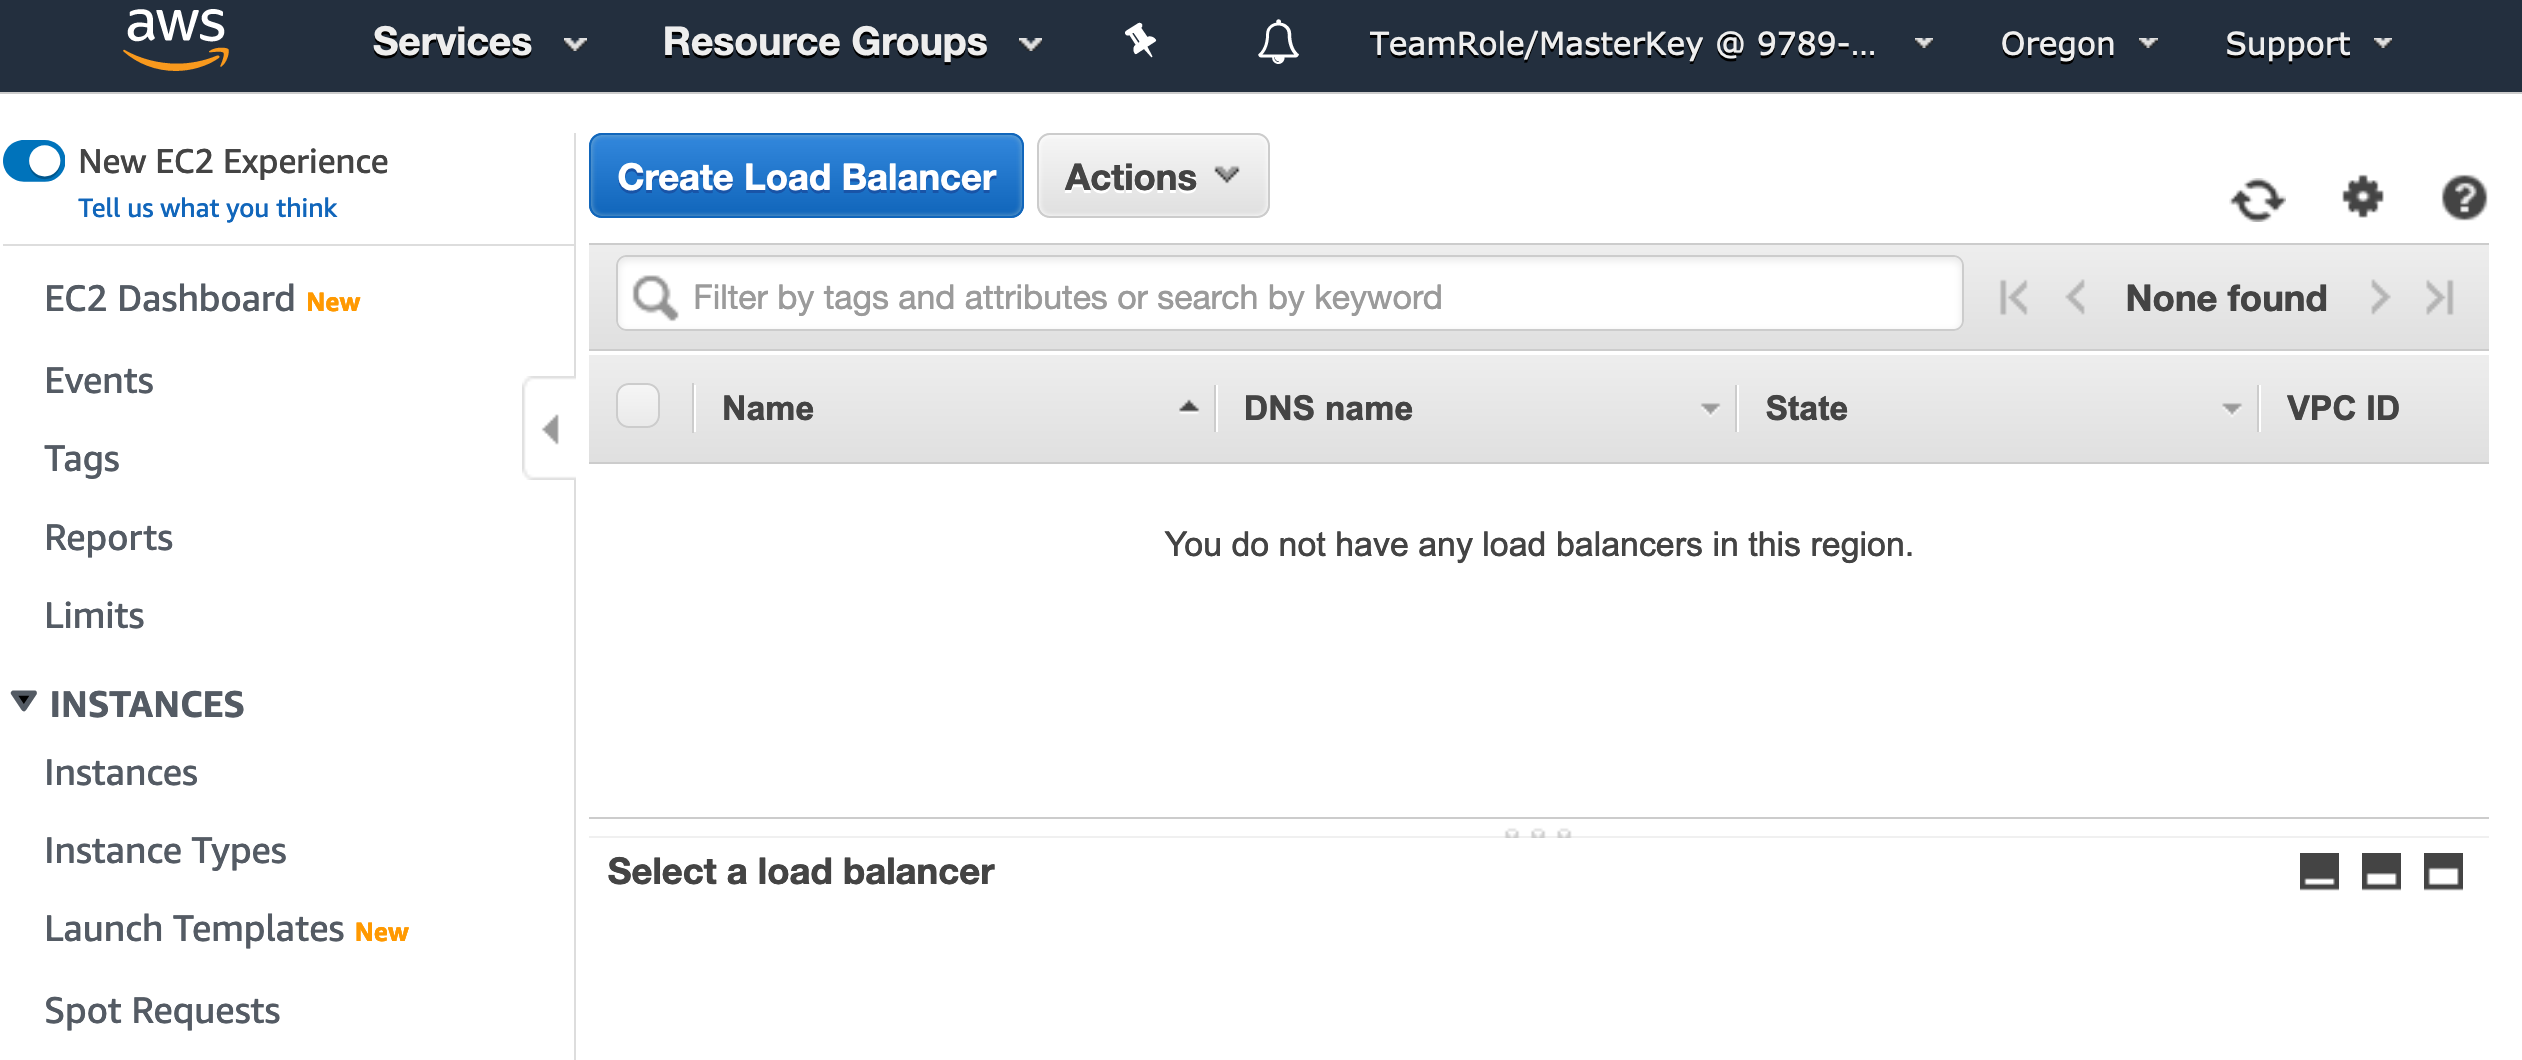2522x1060 pixels.
Task: Click Create Load Balancer button
Action: (x=806, y=176)
